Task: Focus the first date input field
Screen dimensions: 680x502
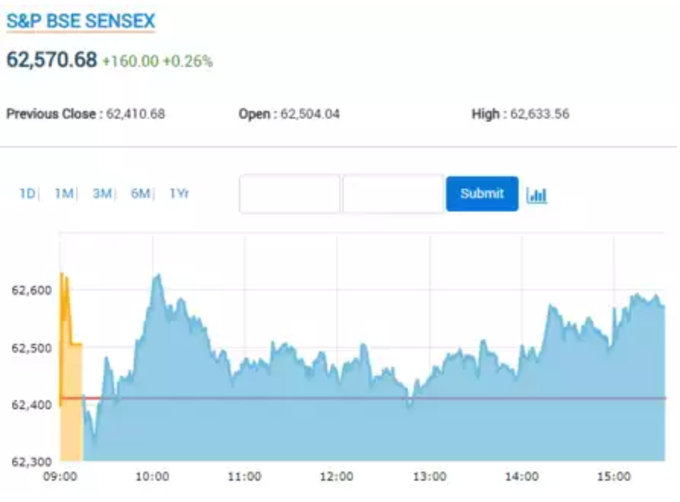Action: point(289,194)
